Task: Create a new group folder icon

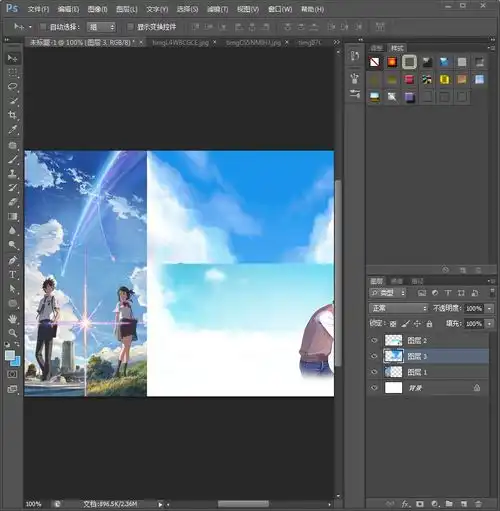Action: click(x=449, y=504)
